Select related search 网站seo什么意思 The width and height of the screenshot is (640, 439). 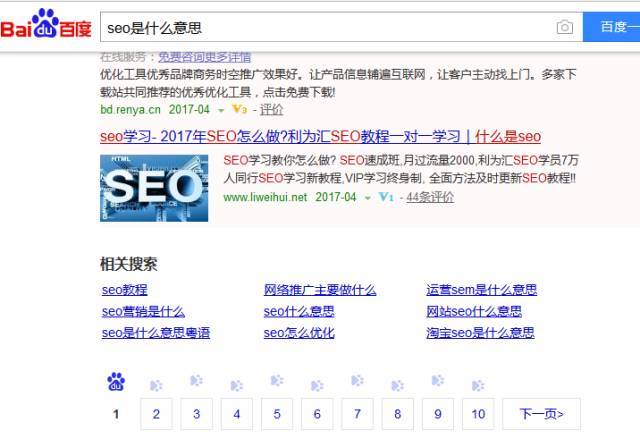pos(474,312)
